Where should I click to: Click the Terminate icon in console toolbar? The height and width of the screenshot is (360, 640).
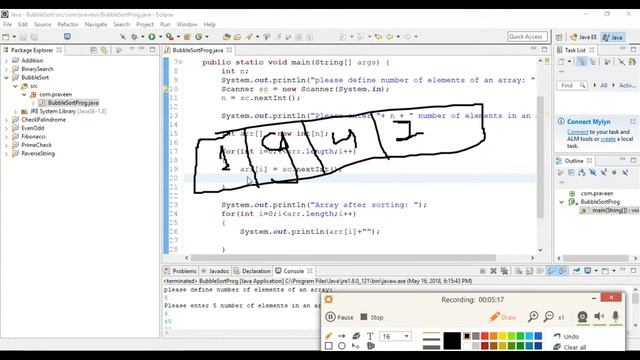click(482, 271)
